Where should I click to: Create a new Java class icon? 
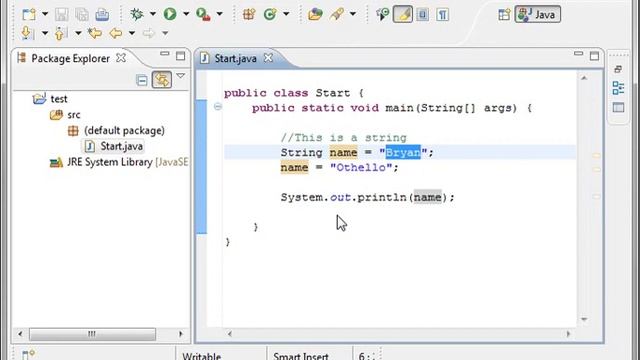(270, 14)
